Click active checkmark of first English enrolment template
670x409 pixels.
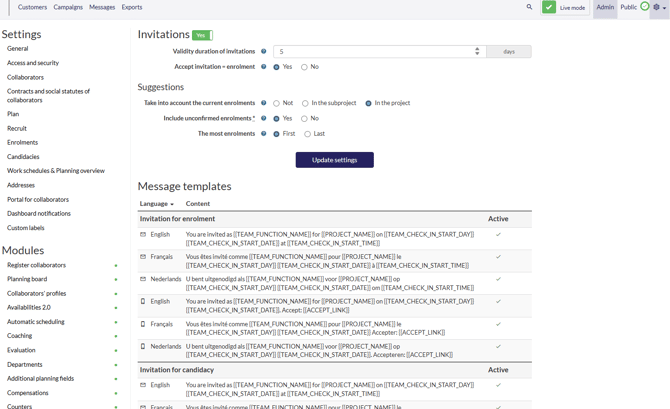pyautogui.click(x=498, y=235)
